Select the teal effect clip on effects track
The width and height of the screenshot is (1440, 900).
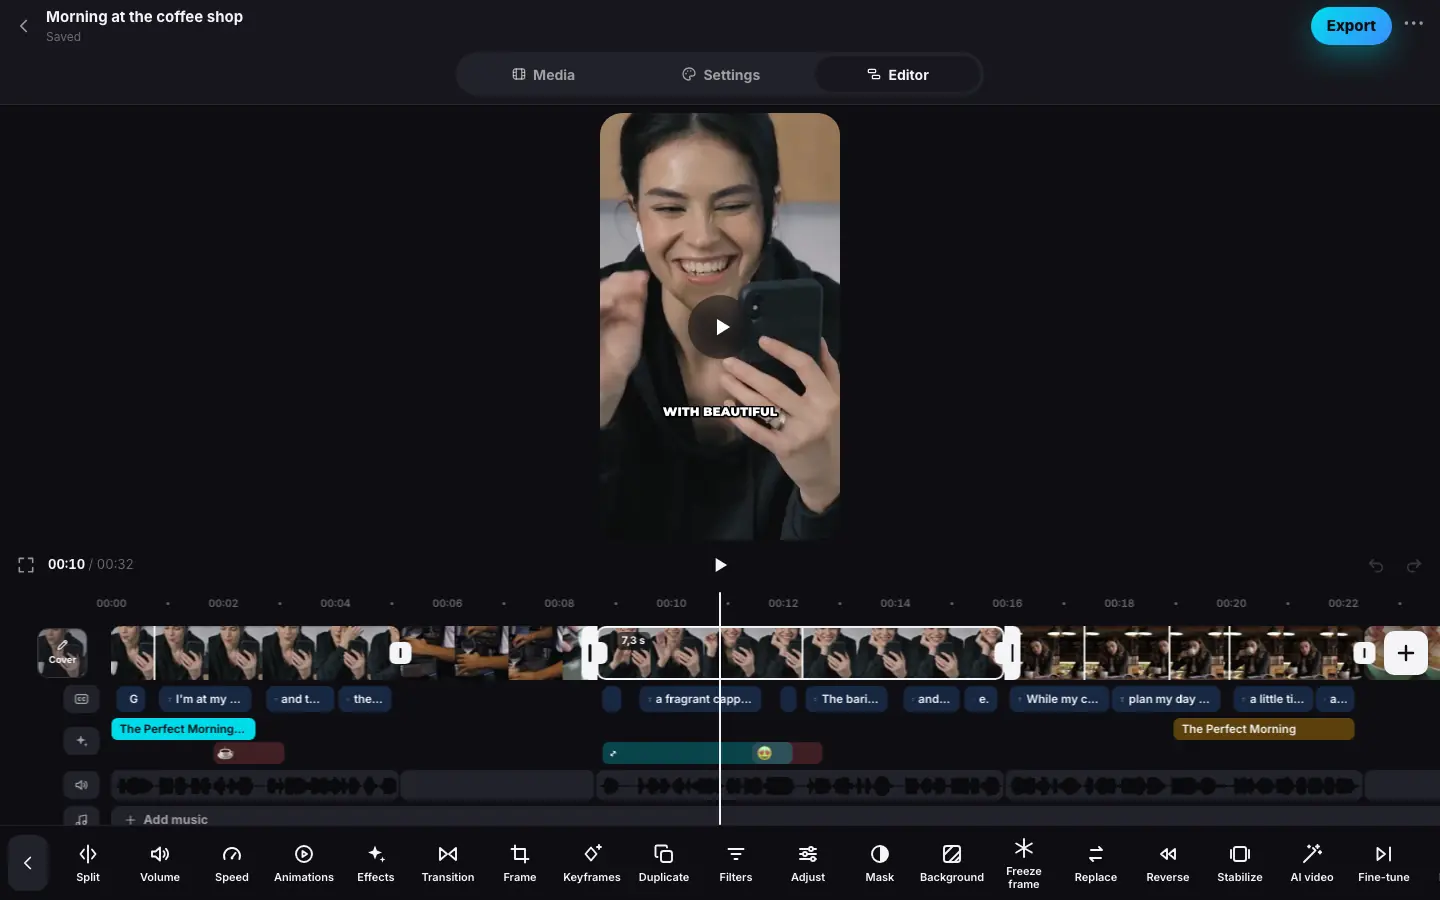(x=677, y=753)
